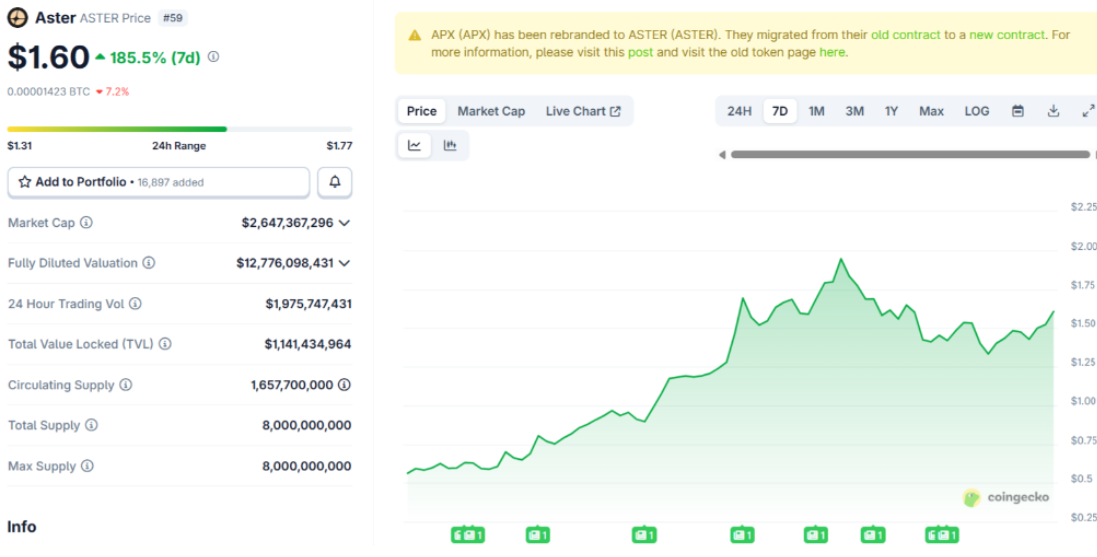The width and height of the screenshot is (1097, 557).
Task: Download chart data icon
Action: tap(1053, 111)
